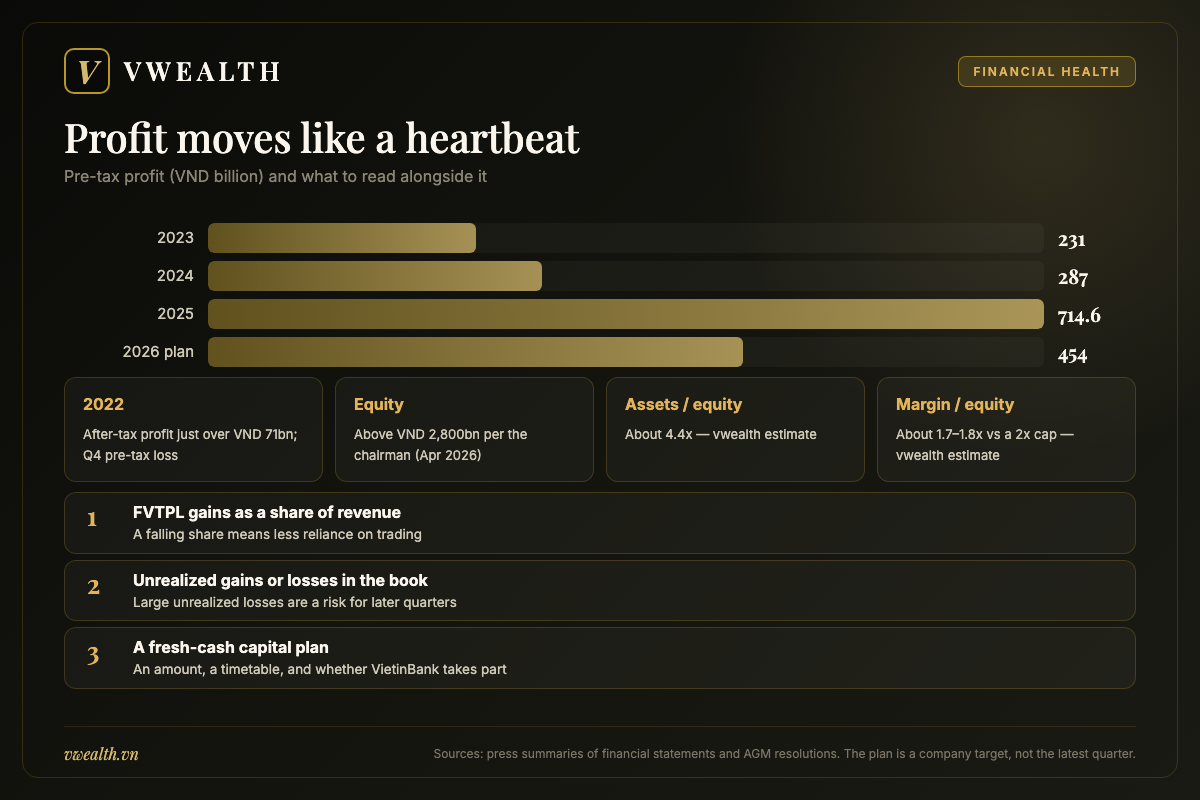Click the Profit moves like a heartbeat heading
This screenshot has height=800, width=1200.
[x=322, y=138]
